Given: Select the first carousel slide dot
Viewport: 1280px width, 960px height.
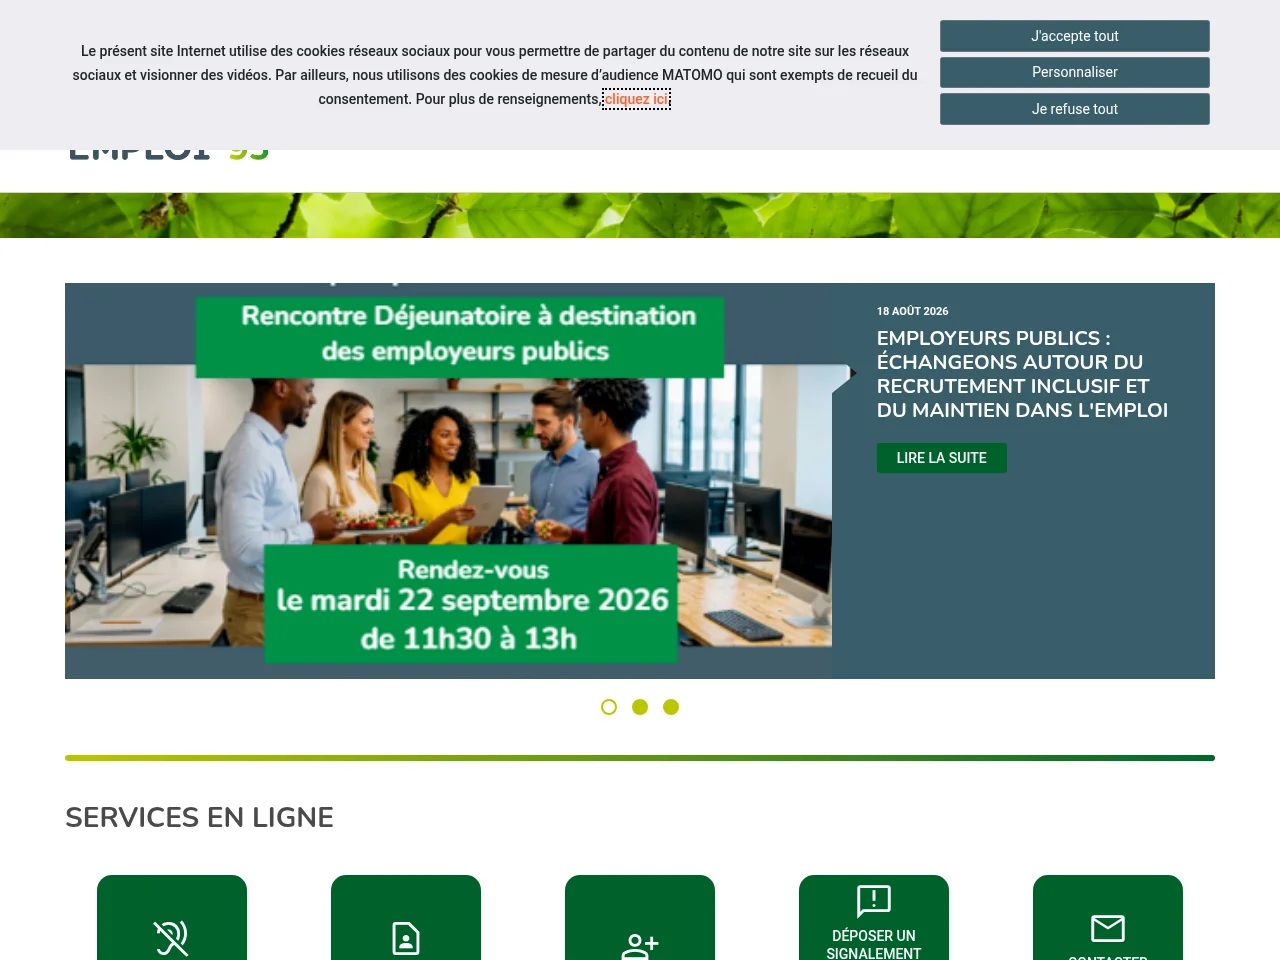Looking at the screenshot, I should [x=609, y=707].
